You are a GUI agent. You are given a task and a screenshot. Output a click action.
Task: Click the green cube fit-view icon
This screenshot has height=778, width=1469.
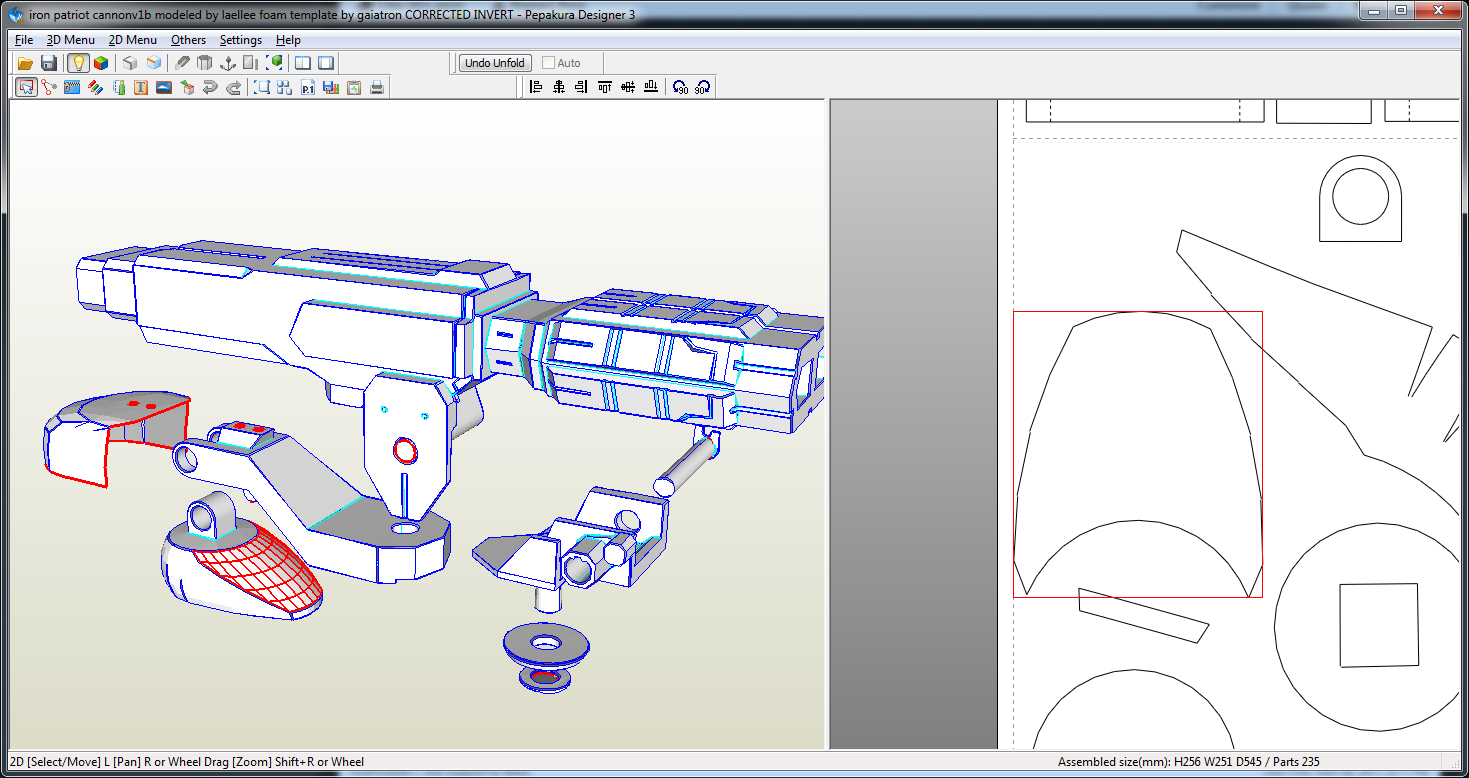pyautogui.click(x=274, y=63)
